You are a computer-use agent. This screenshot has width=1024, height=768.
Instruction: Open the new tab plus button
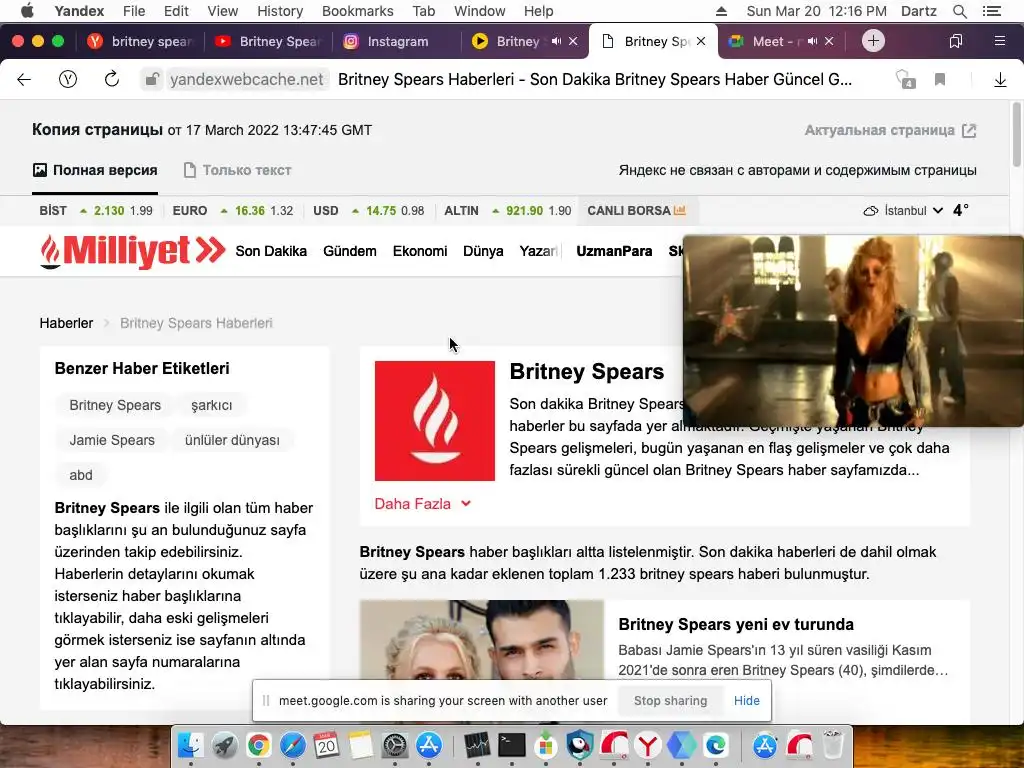(x=873, y=41)
